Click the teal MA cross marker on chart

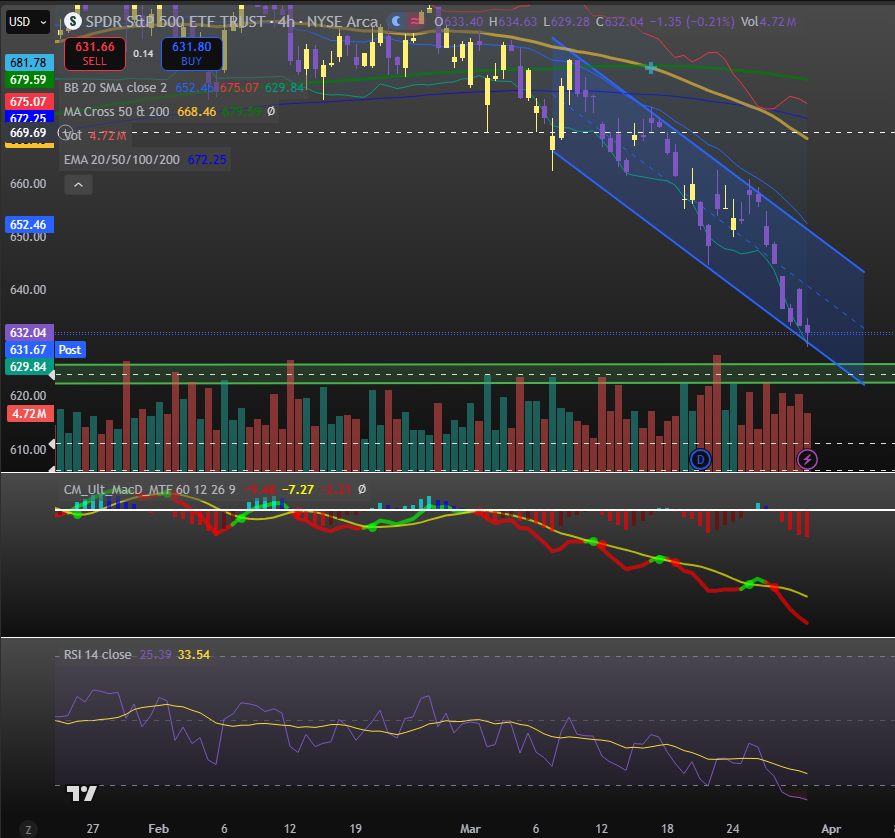click(x=651, y=69)
